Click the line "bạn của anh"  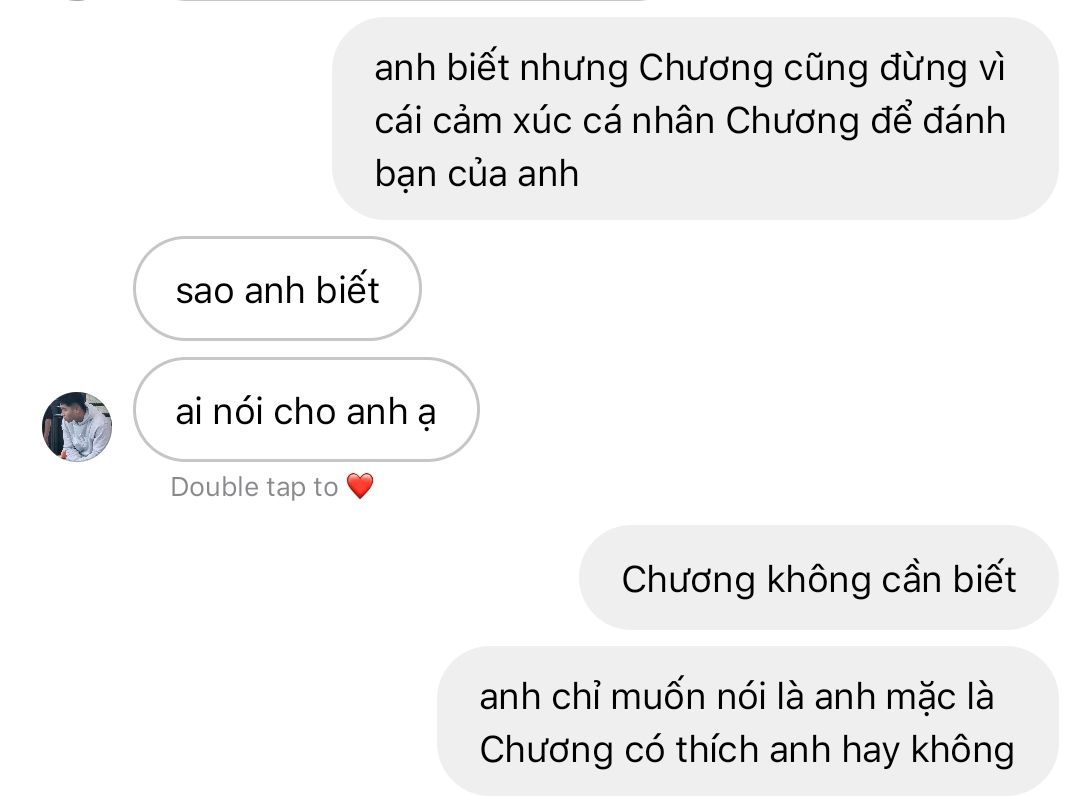(x=477, y=174)
